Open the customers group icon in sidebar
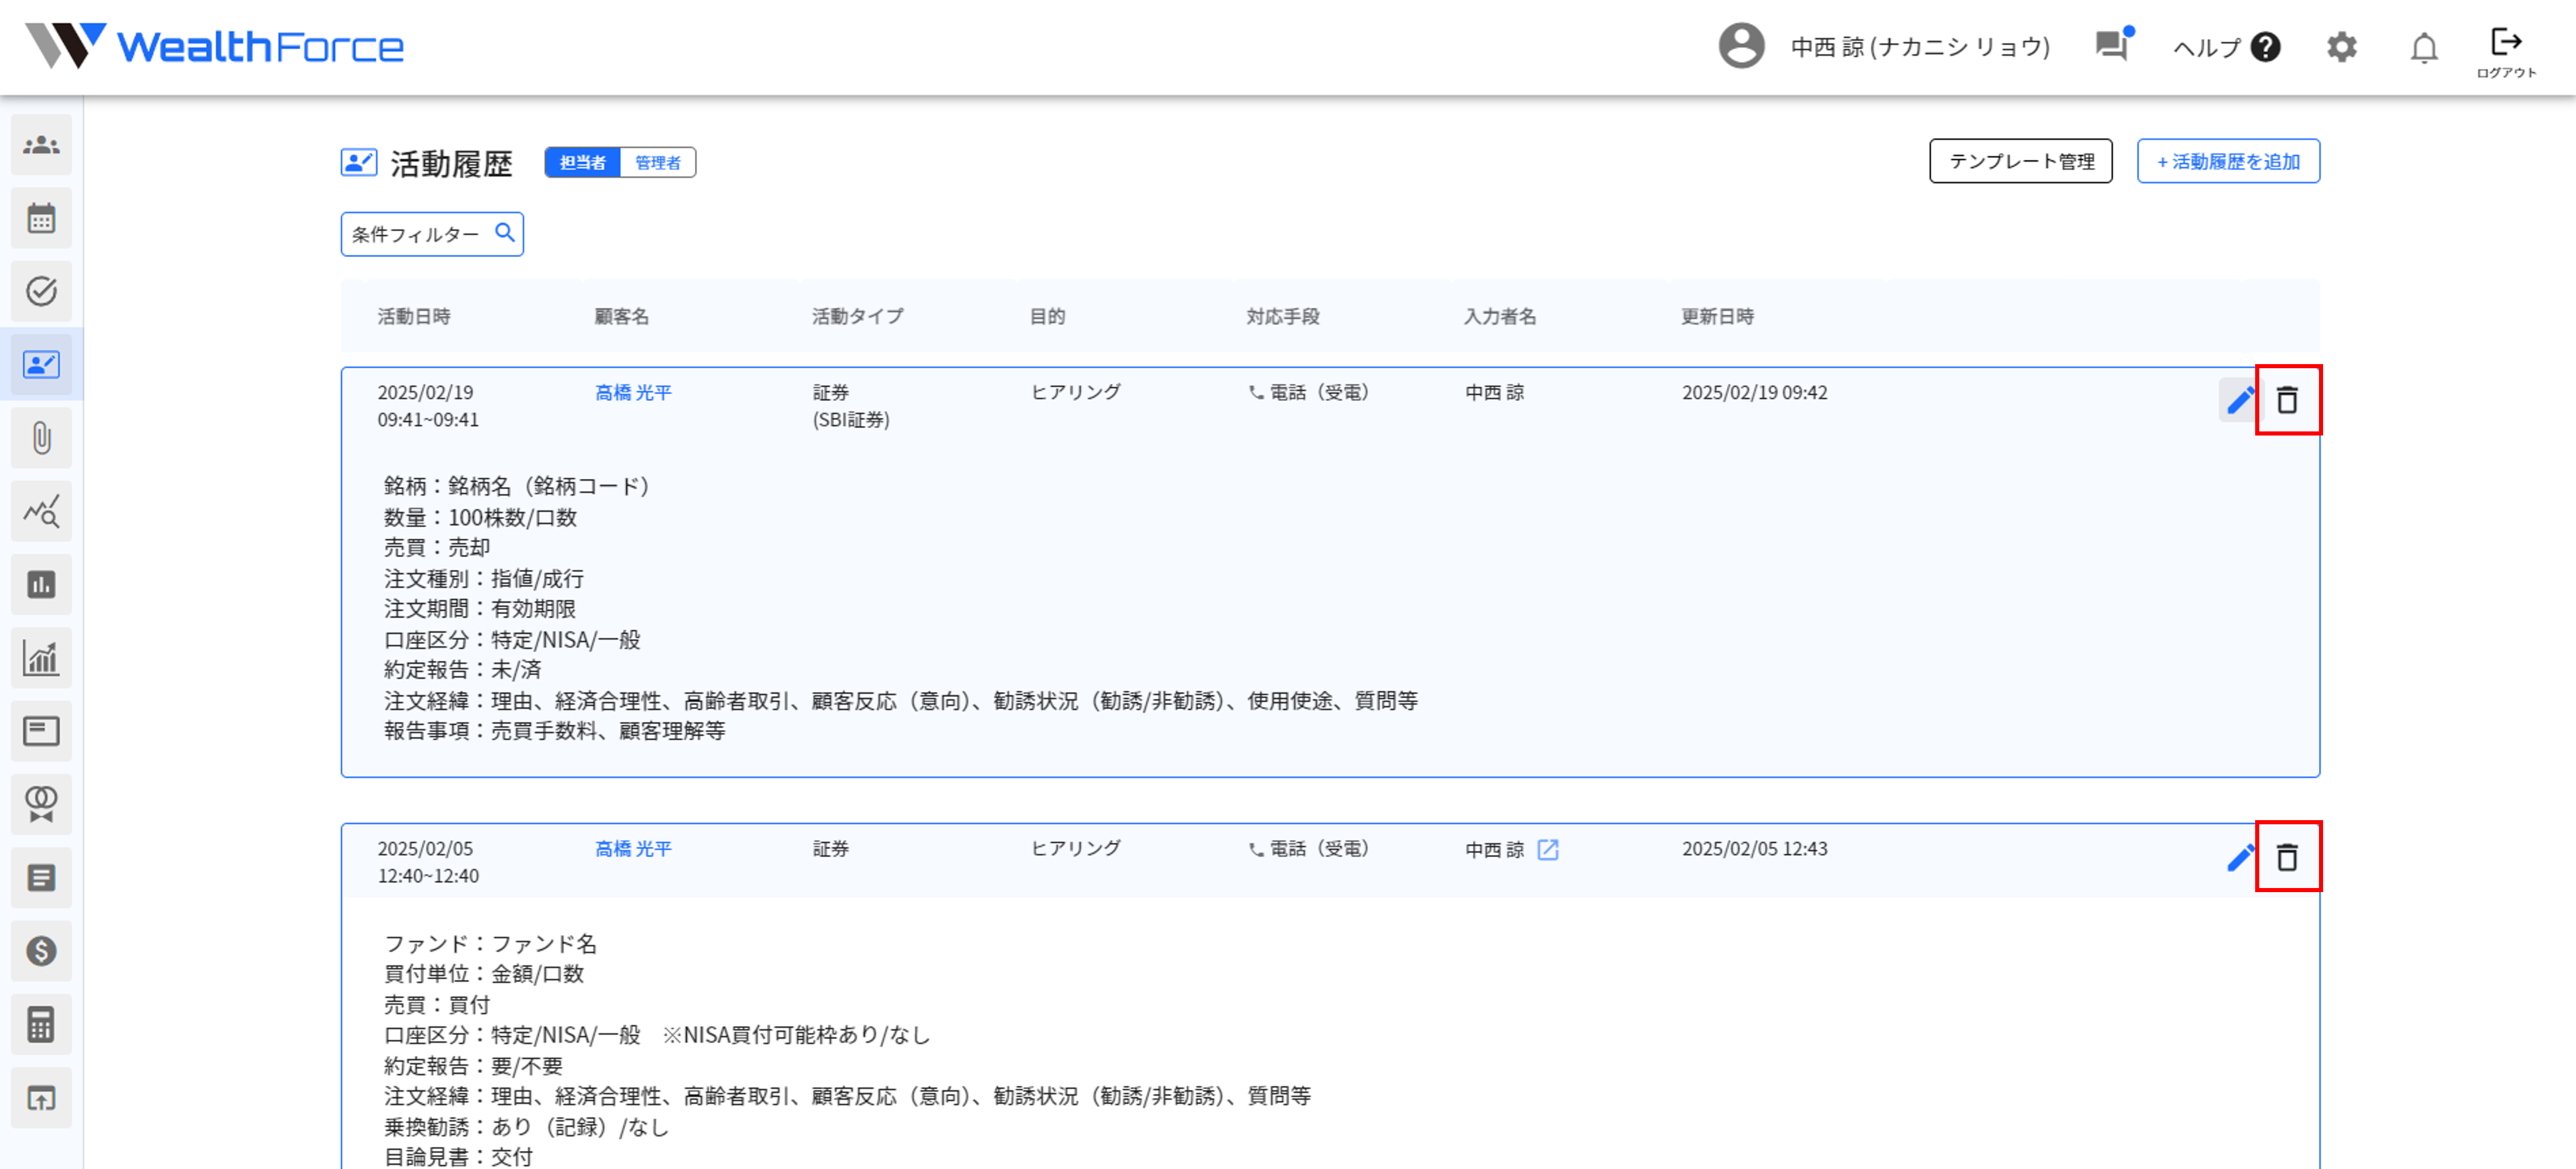The image size is (2576, 1169). pos(41,145)
